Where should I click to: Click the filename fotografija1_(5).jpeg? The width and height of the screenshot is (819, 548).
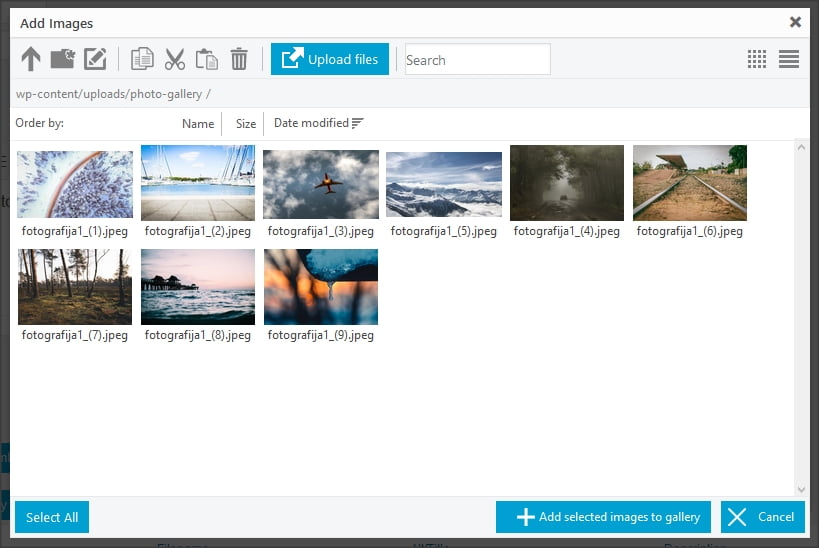click(444, 231)
